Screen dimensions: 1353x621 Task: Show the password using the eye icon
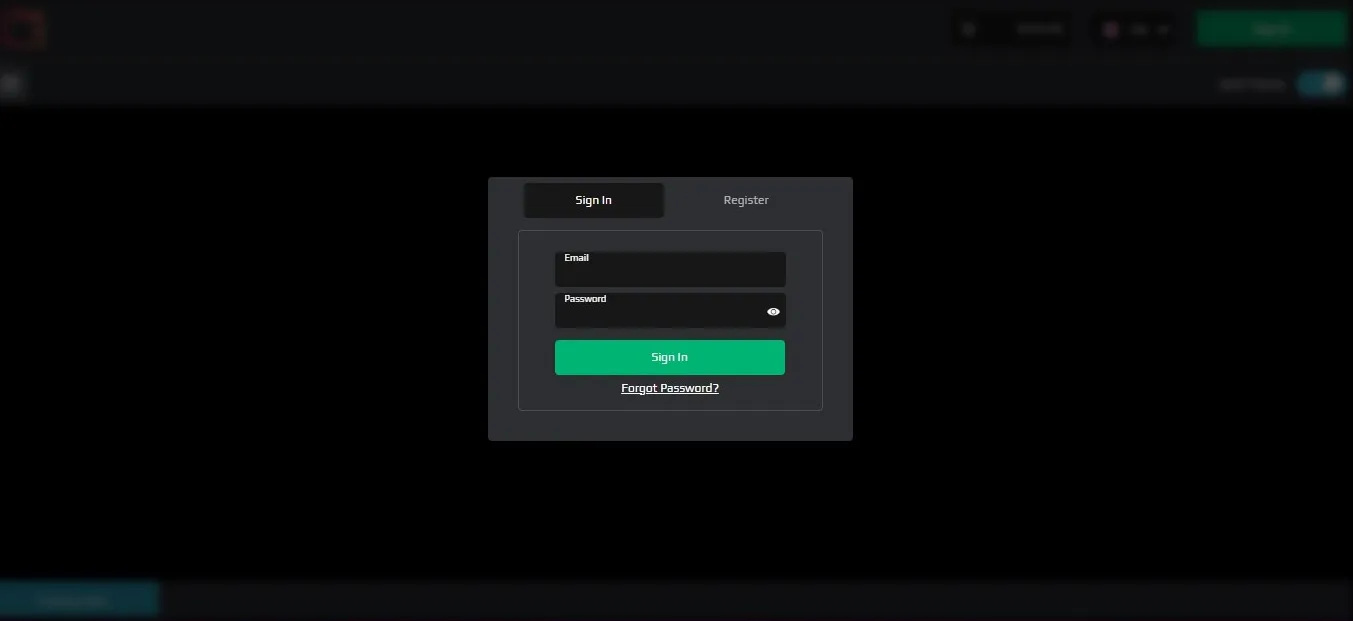[773, 312]
